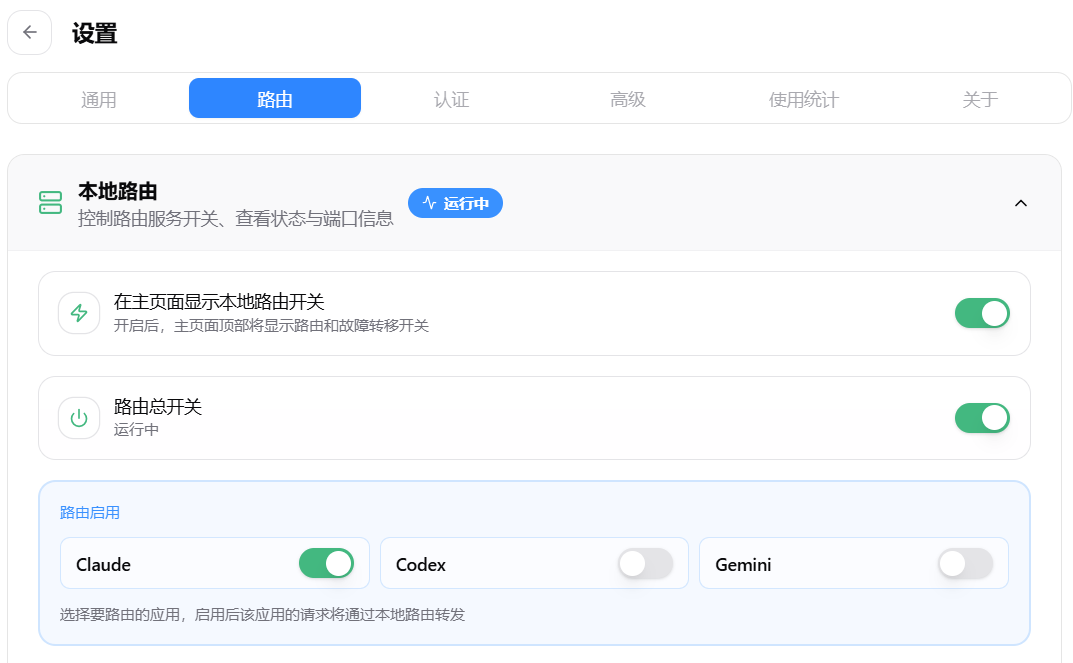
Task: Click the Claude label
Action: pyautogui.click(x=103, y=564)
